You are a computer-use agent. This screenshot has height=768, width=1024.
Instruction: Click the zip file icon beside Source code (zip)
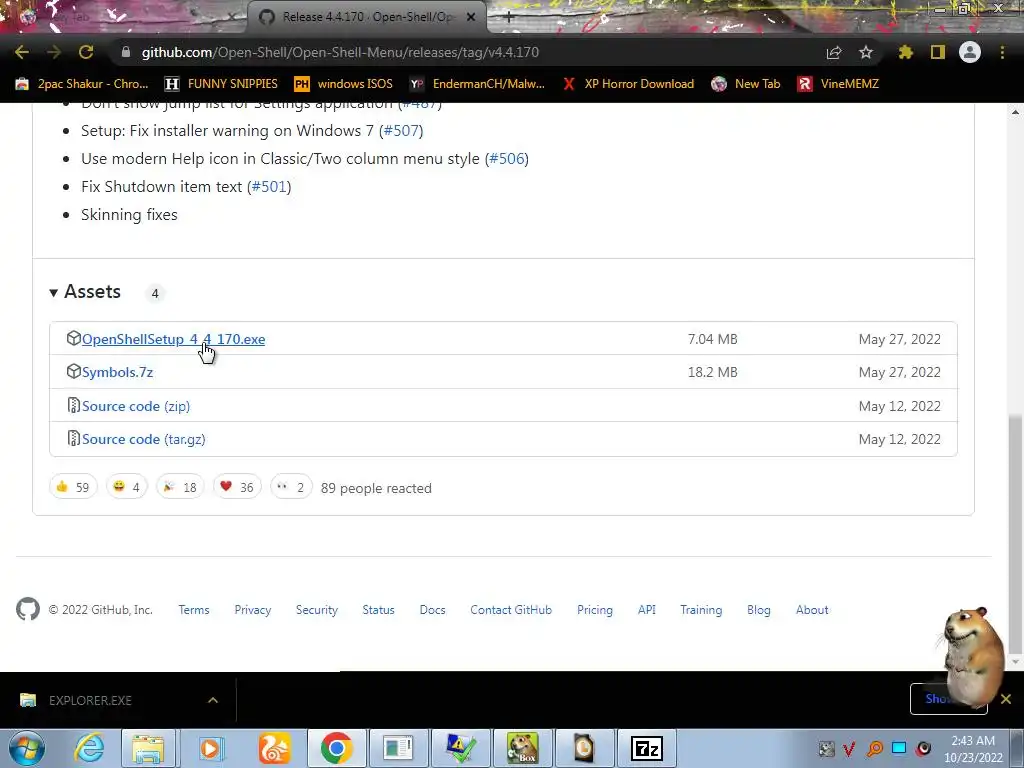click(x=73, y=405)
